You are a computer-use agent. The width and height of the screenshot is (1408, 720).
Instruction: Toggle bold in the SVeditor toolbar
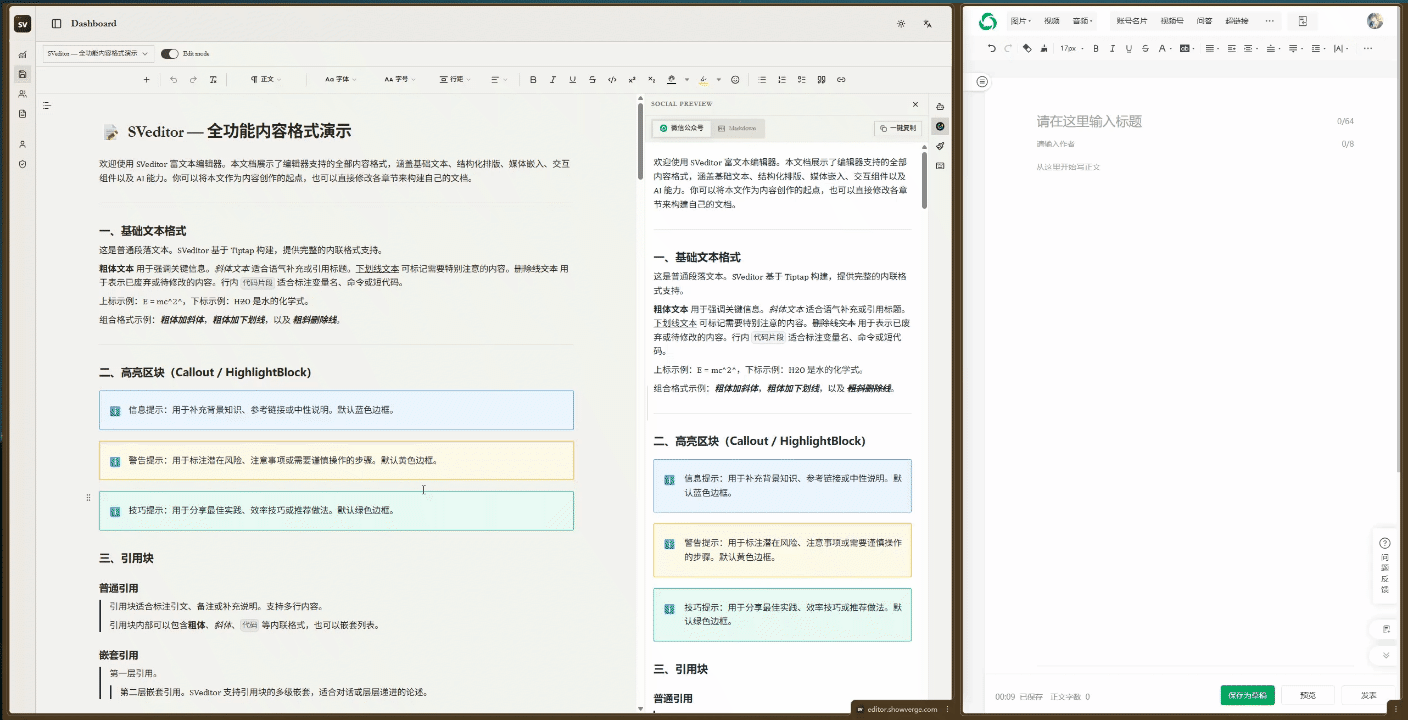(533, 79)
